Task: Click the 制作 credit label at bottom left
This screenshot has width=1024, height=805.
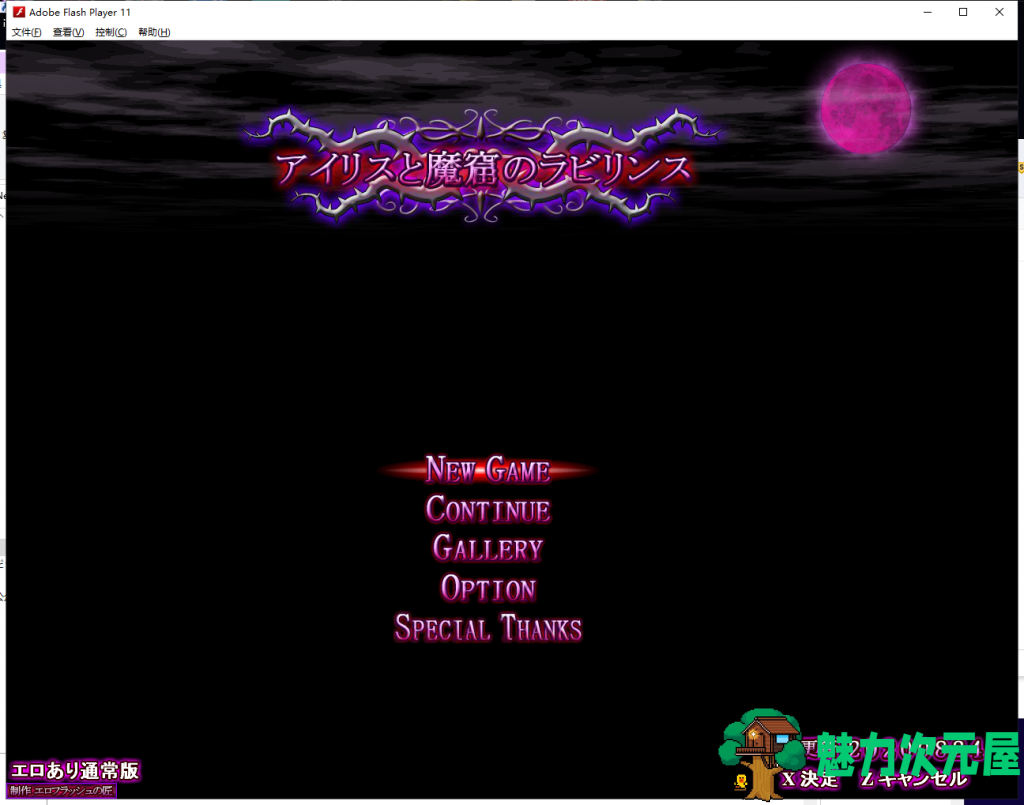Action: [62, 791]
